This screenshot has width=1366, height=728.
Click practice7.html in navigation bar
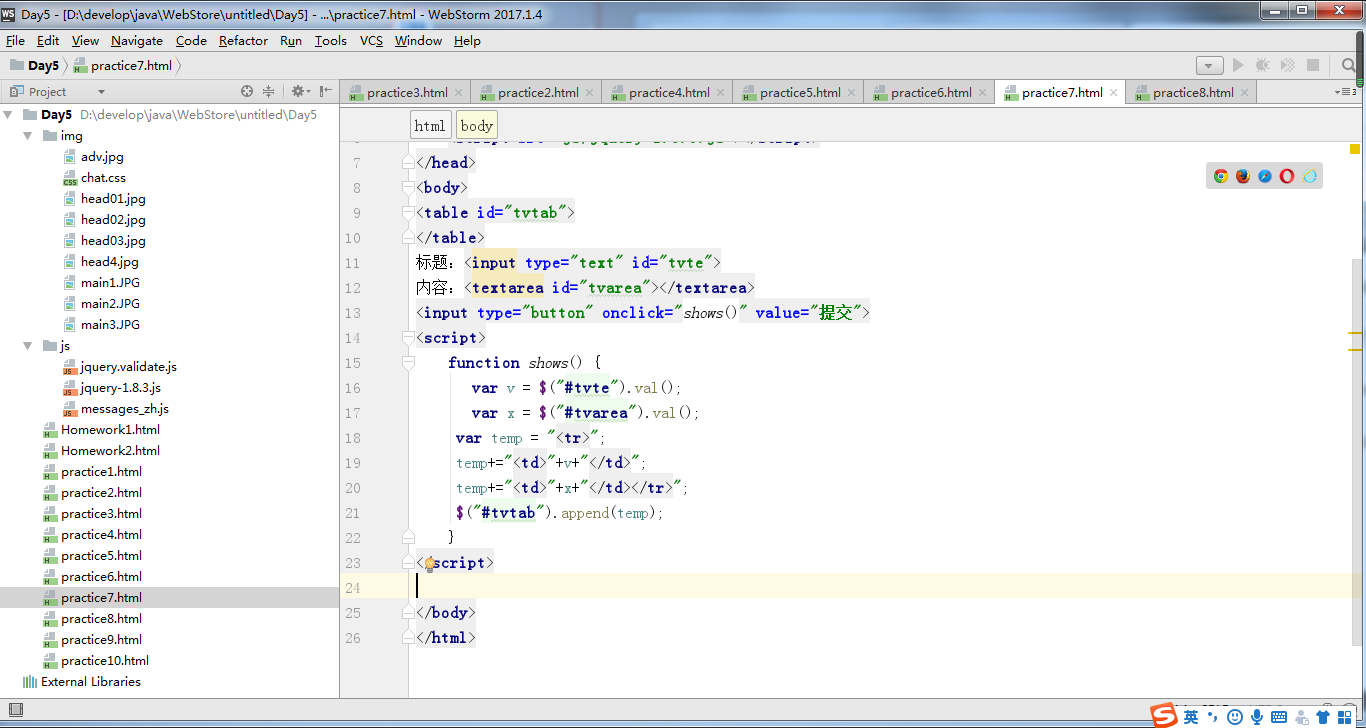coord(122,66)
